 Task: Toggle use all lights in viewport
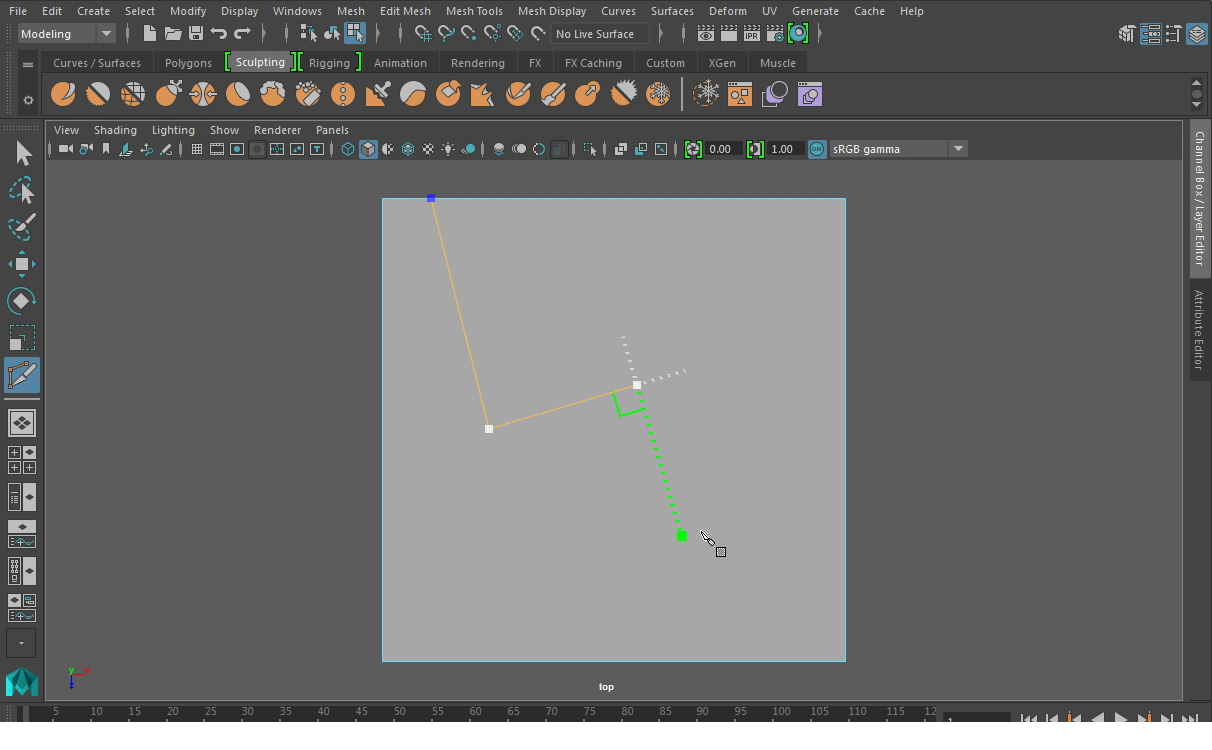tap(448, 149)
